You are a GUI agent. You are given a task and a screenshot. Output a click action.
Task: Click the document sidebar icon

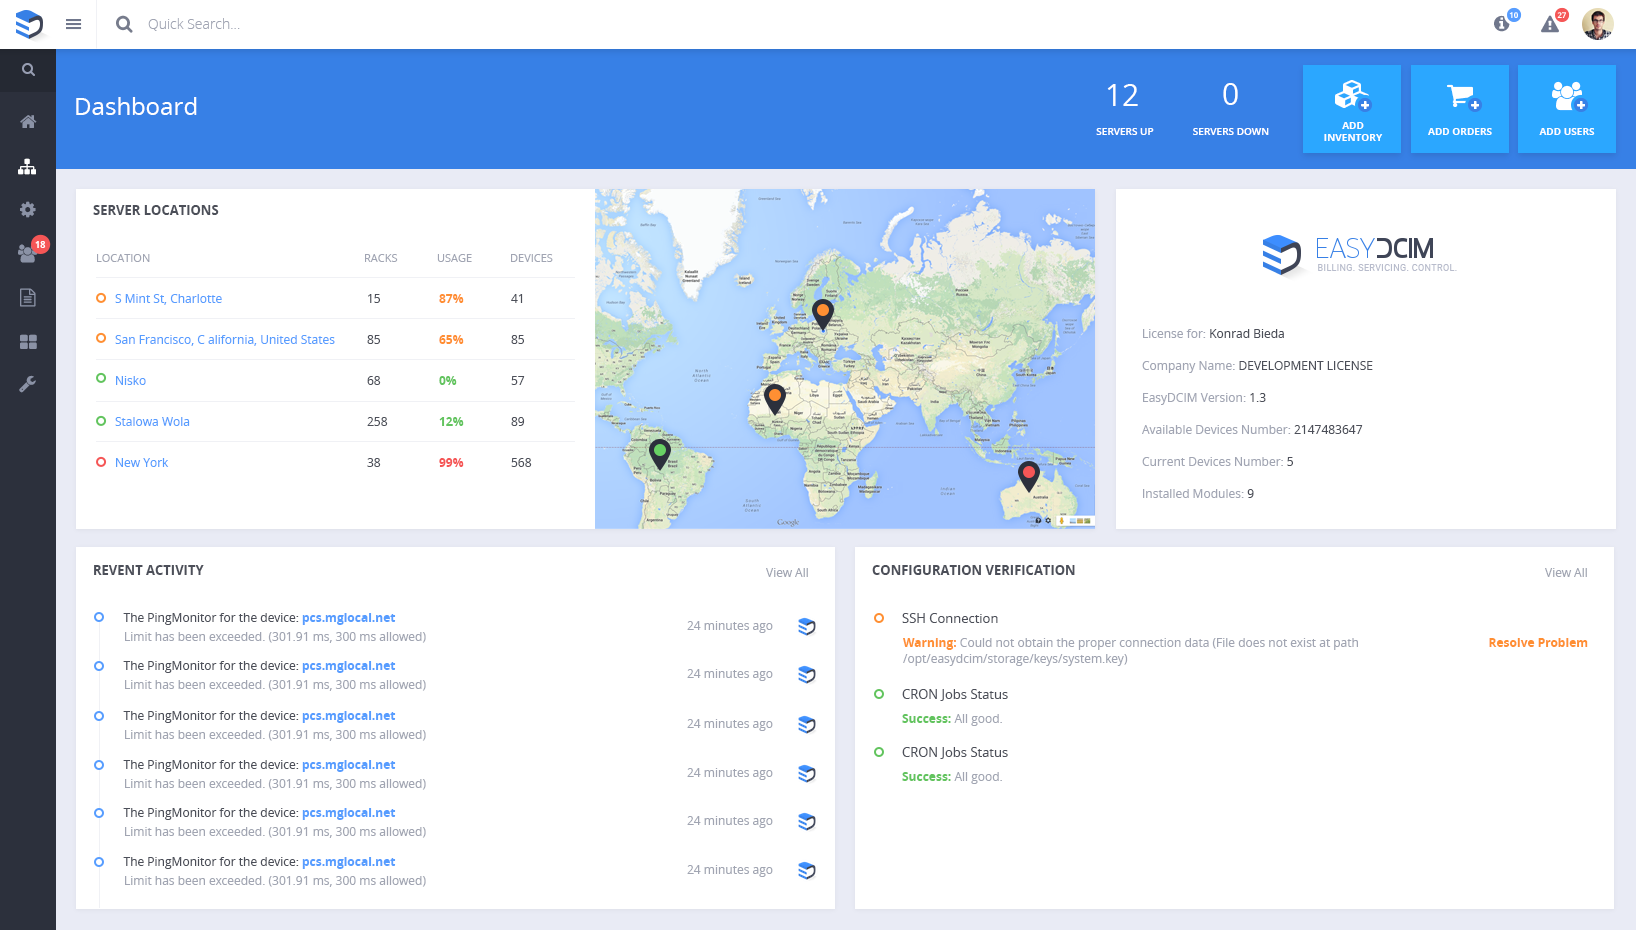28,297
